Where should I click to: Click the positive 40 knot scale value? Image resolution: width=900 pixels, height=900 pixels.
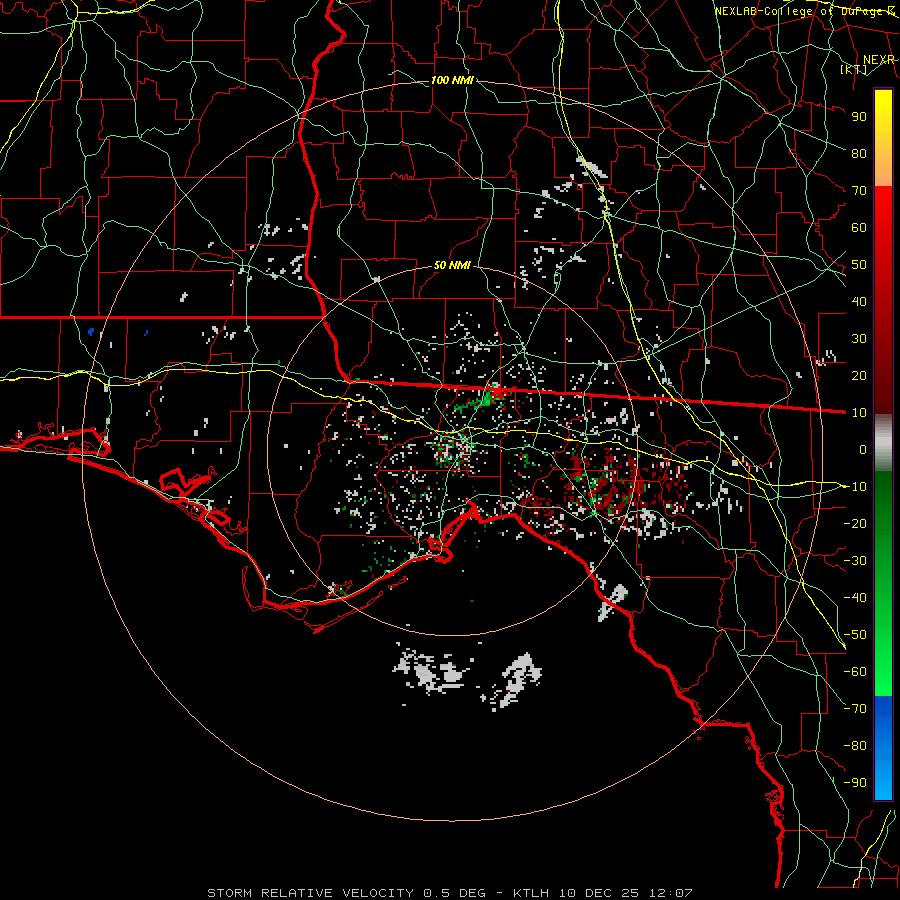tap(859, 301)
